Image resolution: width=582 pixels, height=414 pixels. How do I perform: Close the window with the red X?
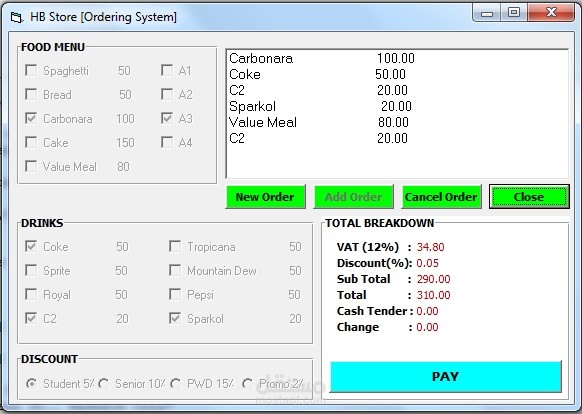[551, 13]
